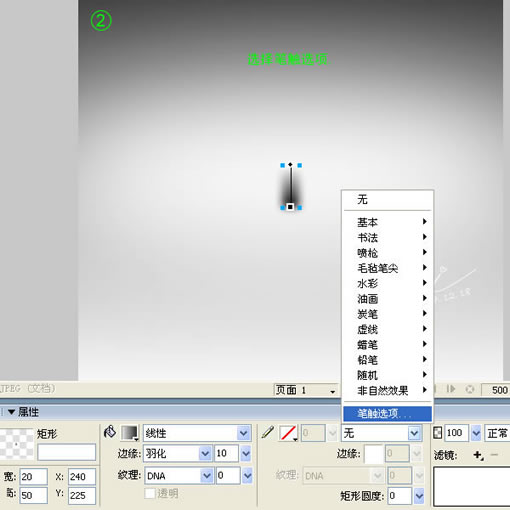This screenshot has height=510, width=510.
Task: Open the 正常 blend mode dropdown
Action: click(x=497, y=433)
